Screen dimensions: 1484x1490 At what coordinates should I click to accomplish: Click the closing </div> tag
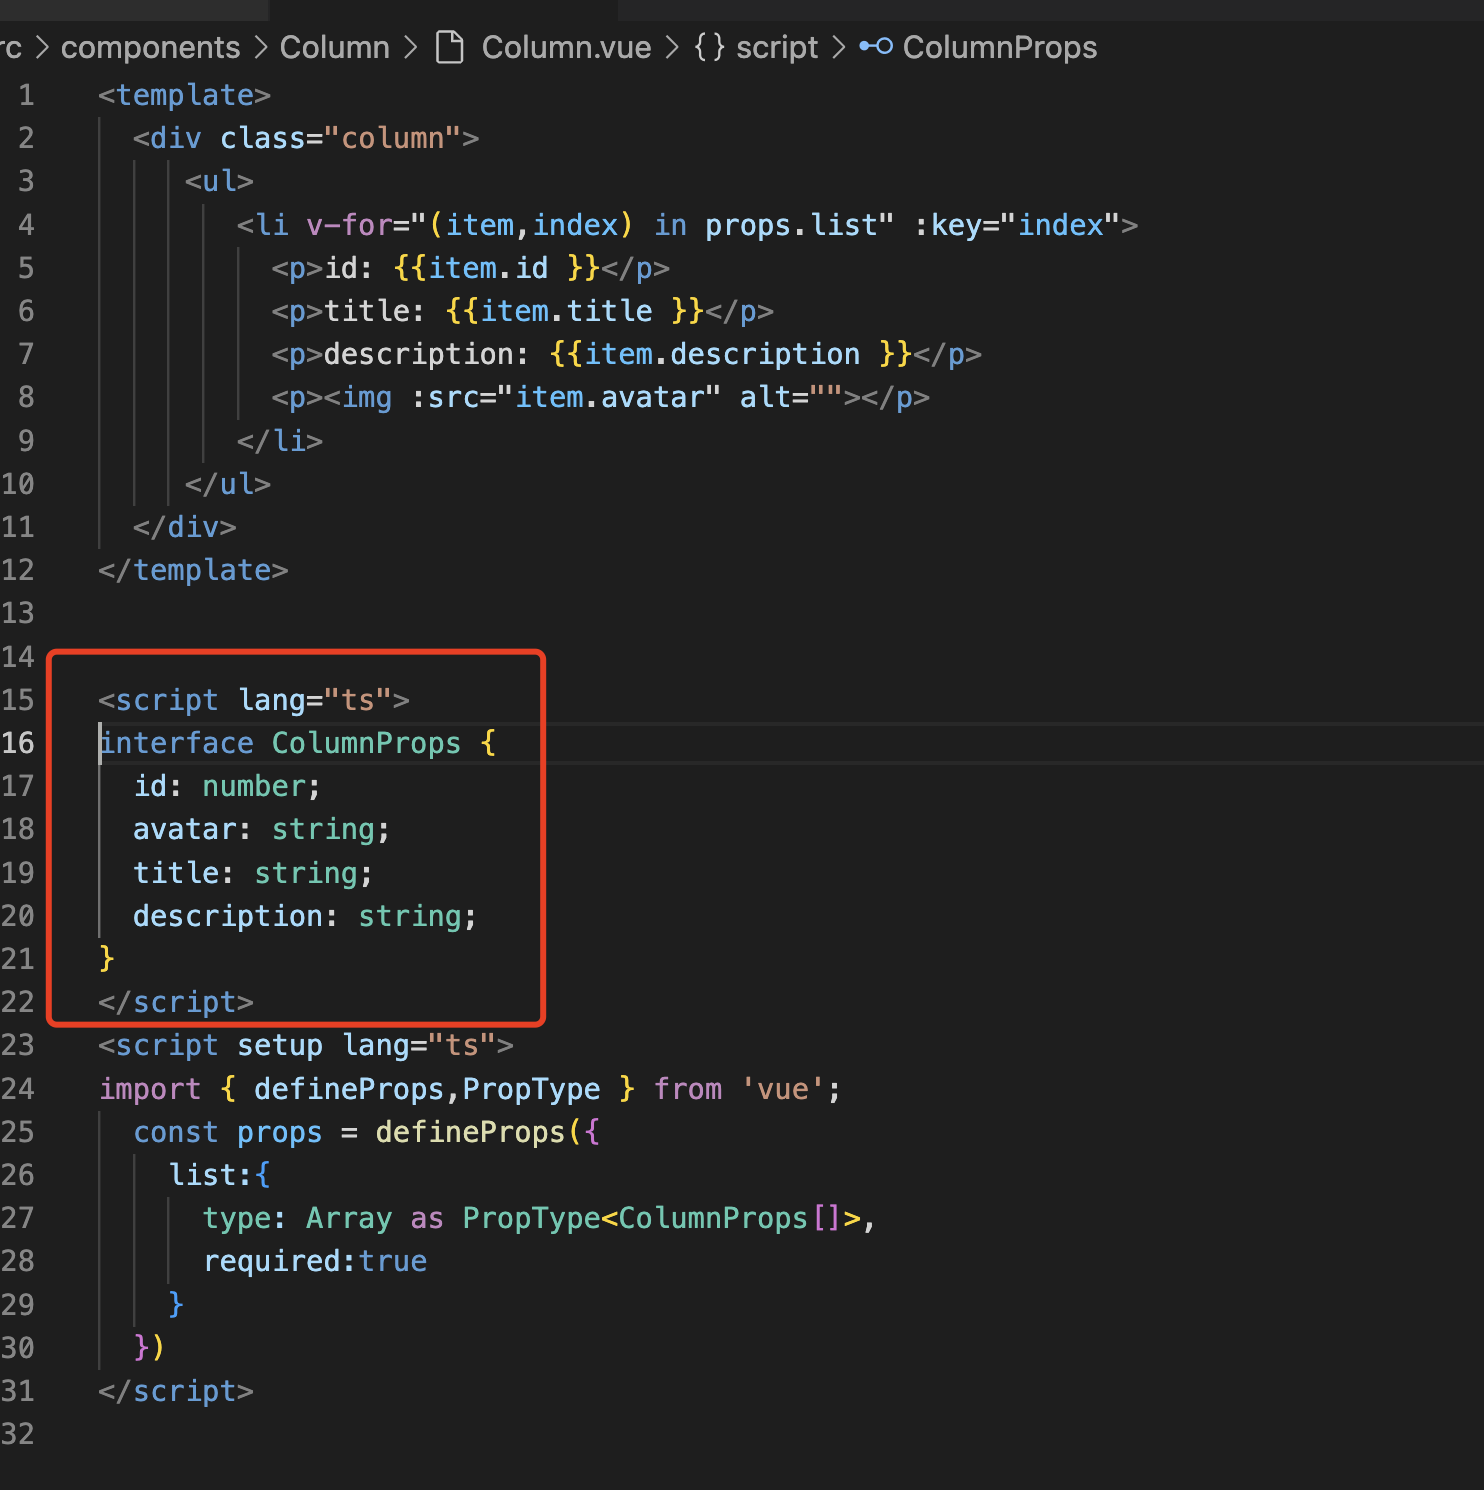tap(185, 527)
